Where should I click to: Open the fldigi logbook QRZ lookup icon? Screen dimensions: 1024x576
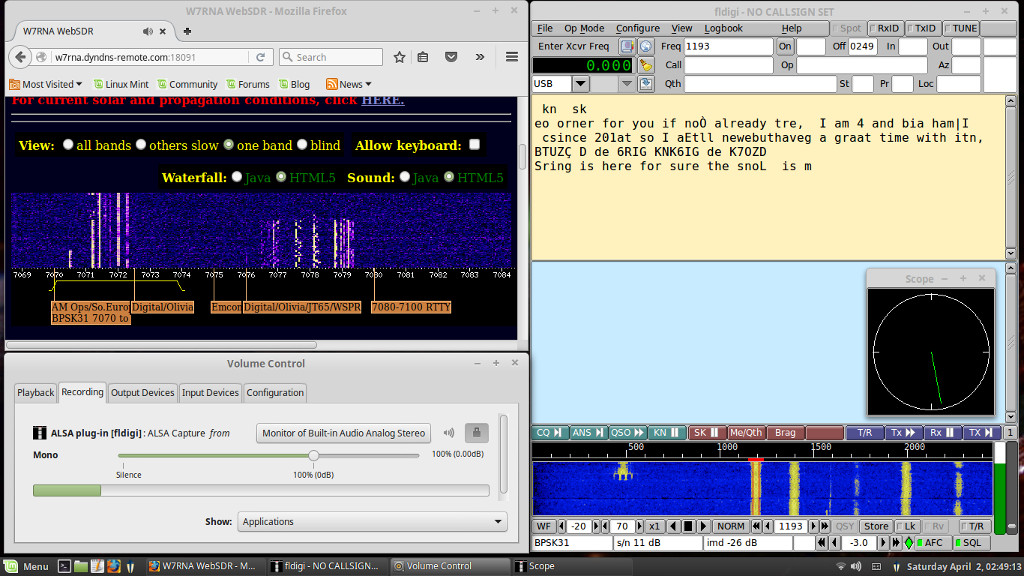[x=627, y=46]
